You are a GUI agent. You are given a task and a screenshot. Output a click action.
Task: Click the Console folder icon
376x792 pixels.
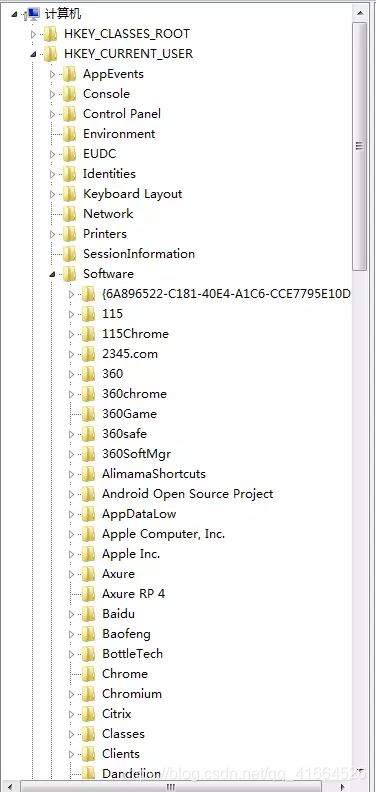pyautogui.click(x=69, y=94)
